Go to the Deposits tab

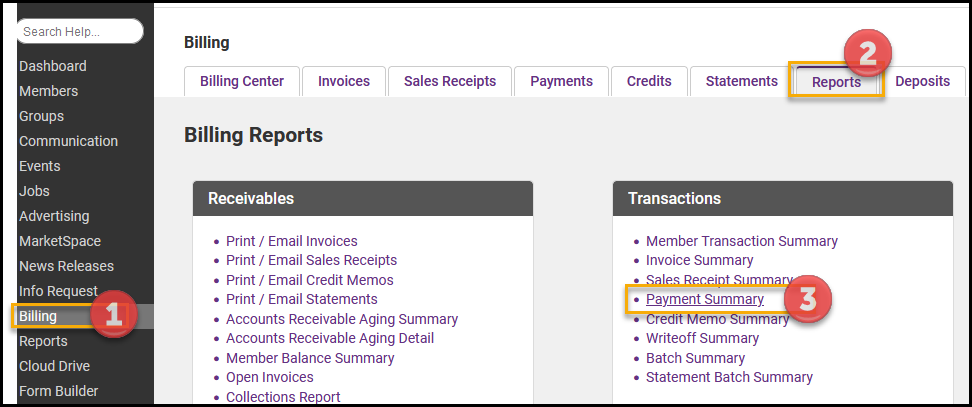pyautogui.click(x=922, y=81)
